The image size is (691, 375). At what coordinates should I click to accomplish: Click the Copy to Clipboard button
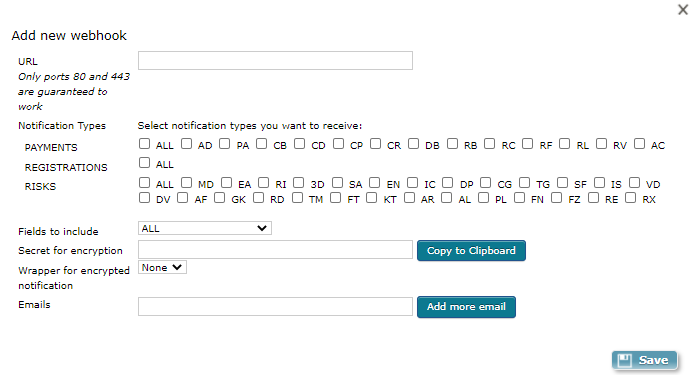(471, 251)
